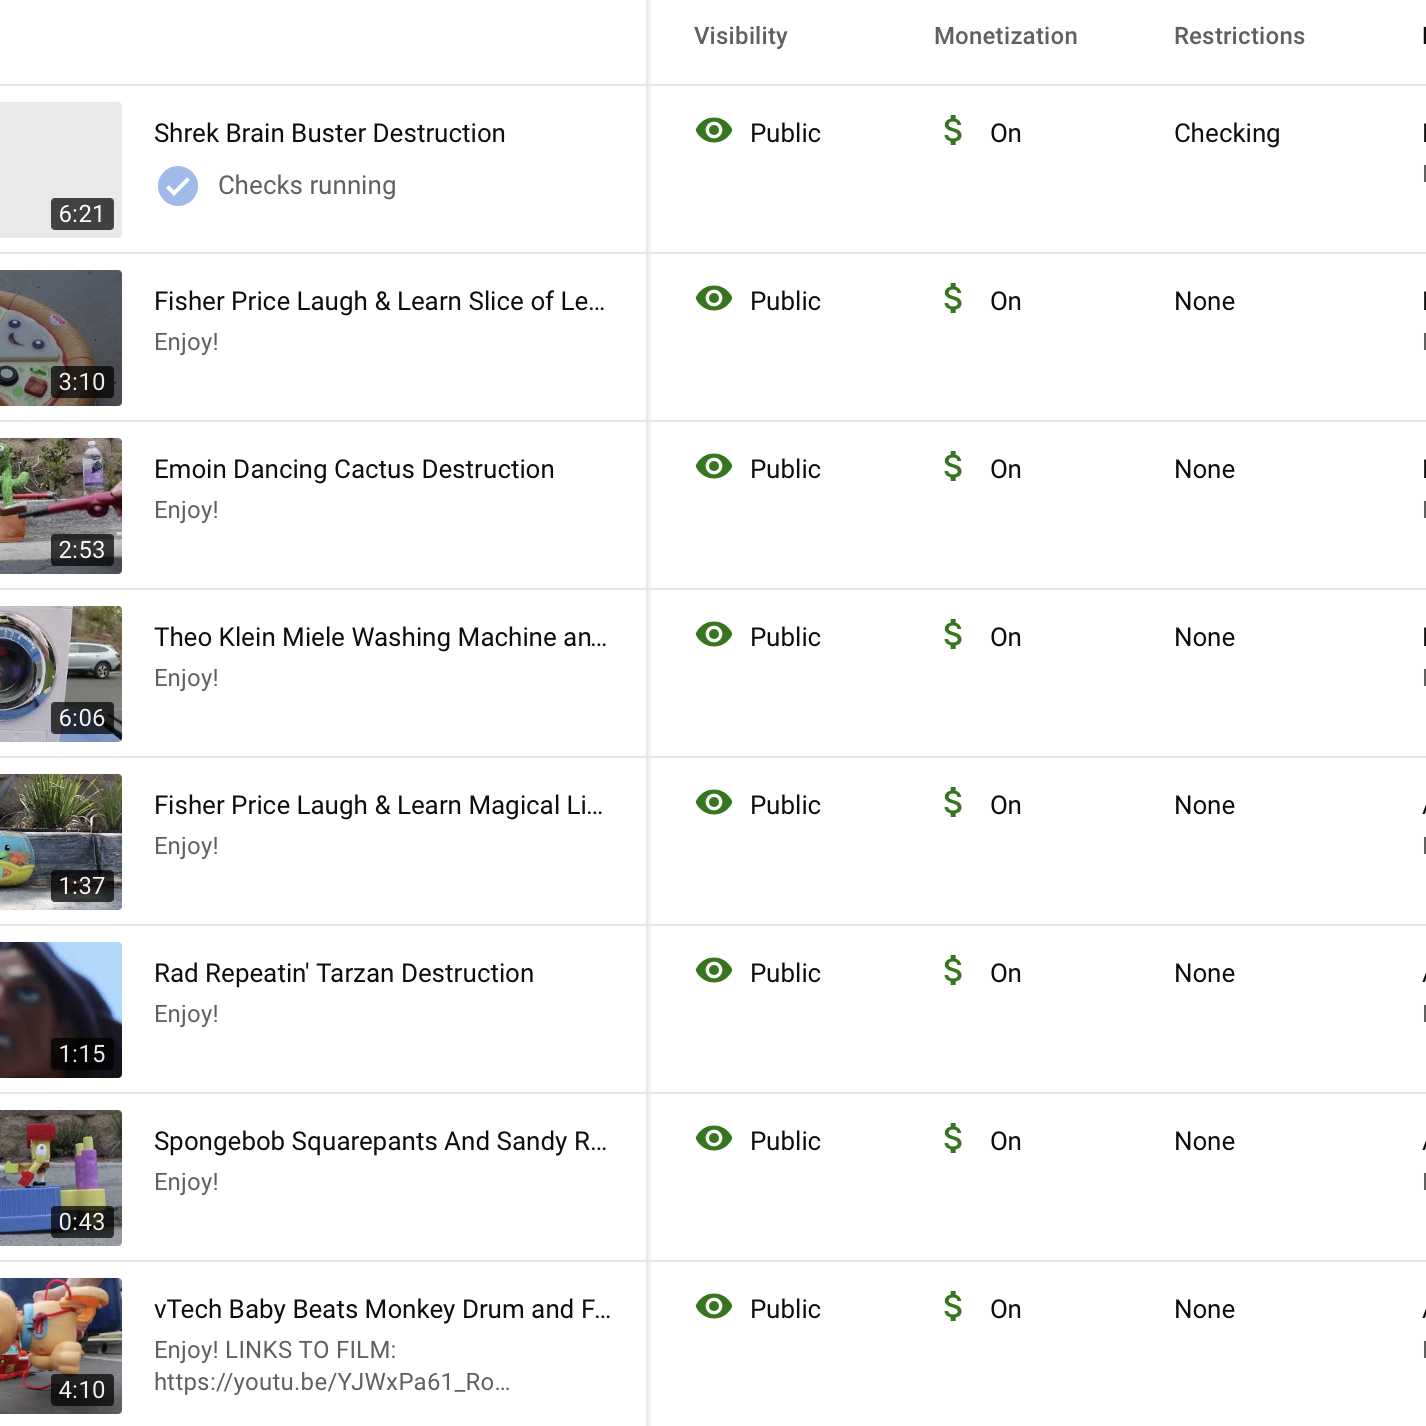This screenshot has height=1426, width=1426.
Task: Click the Checks running checkmark icon
Action: pos(178,186)
